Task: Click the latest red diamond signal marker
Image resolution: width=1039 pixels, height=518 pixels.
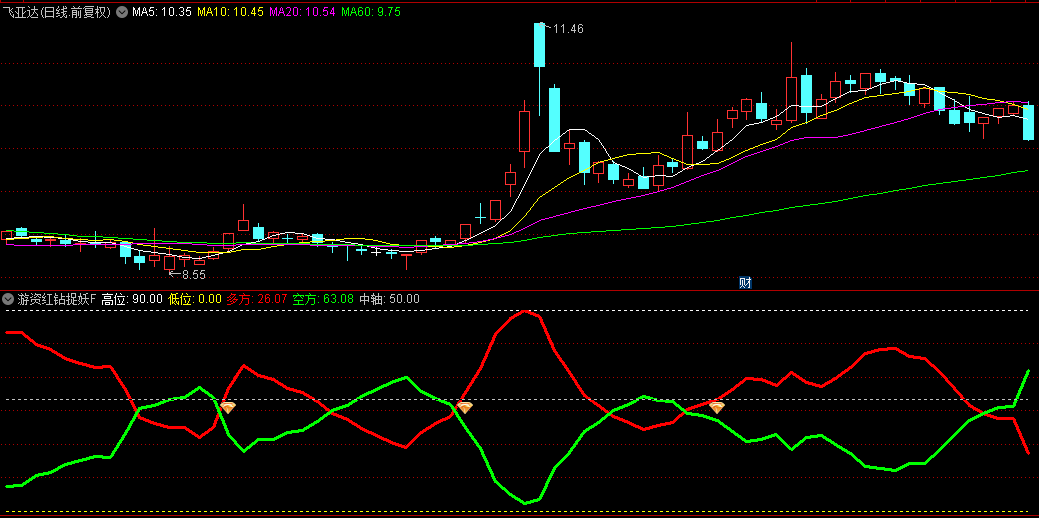Action: click(x=717, y=407)
